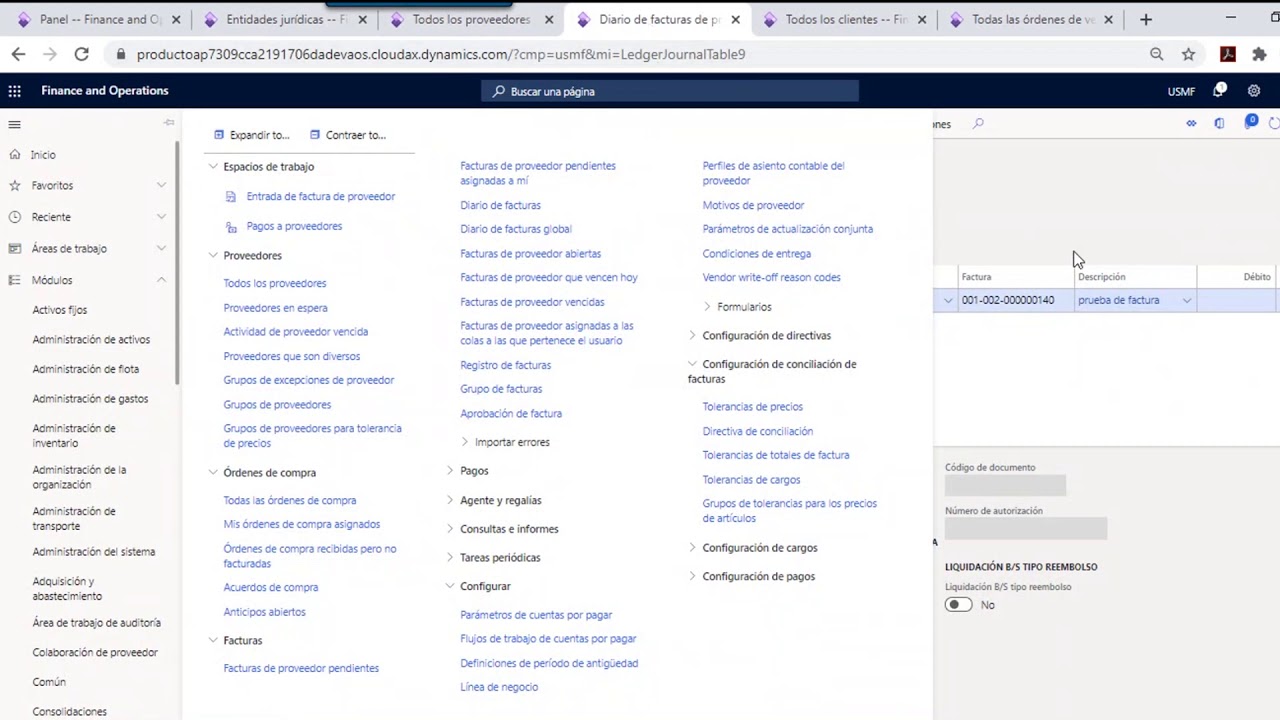This screenshot has width=1280, height=720.
Task: Click the Código de documento field
Action: pos(1005,486)
